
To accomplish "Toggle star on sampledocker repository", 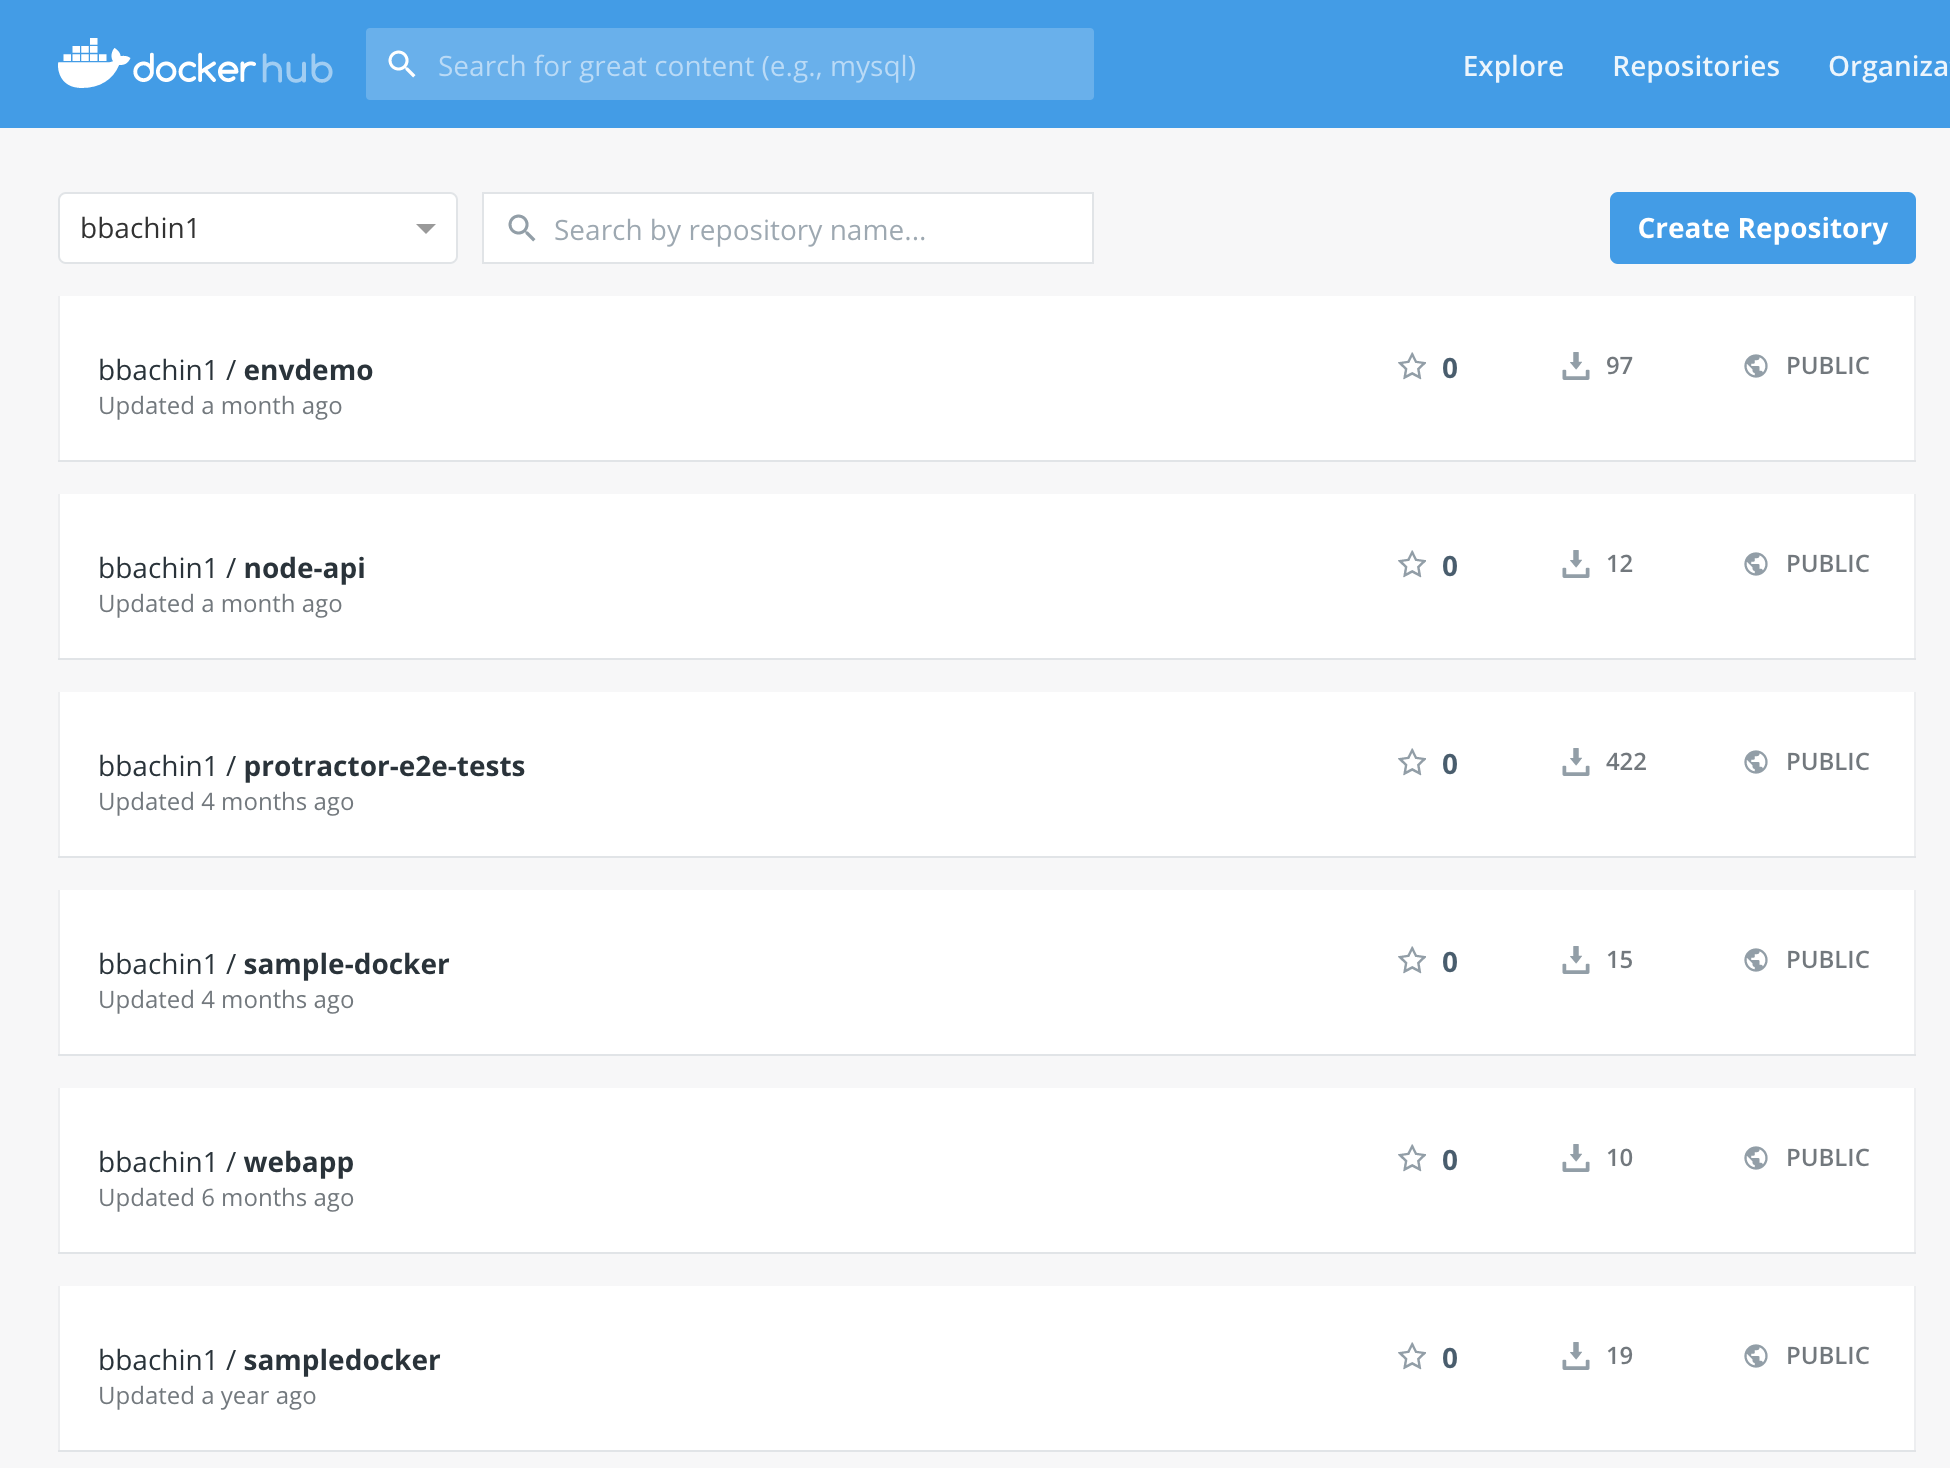I will (x=1411, y=1357).
